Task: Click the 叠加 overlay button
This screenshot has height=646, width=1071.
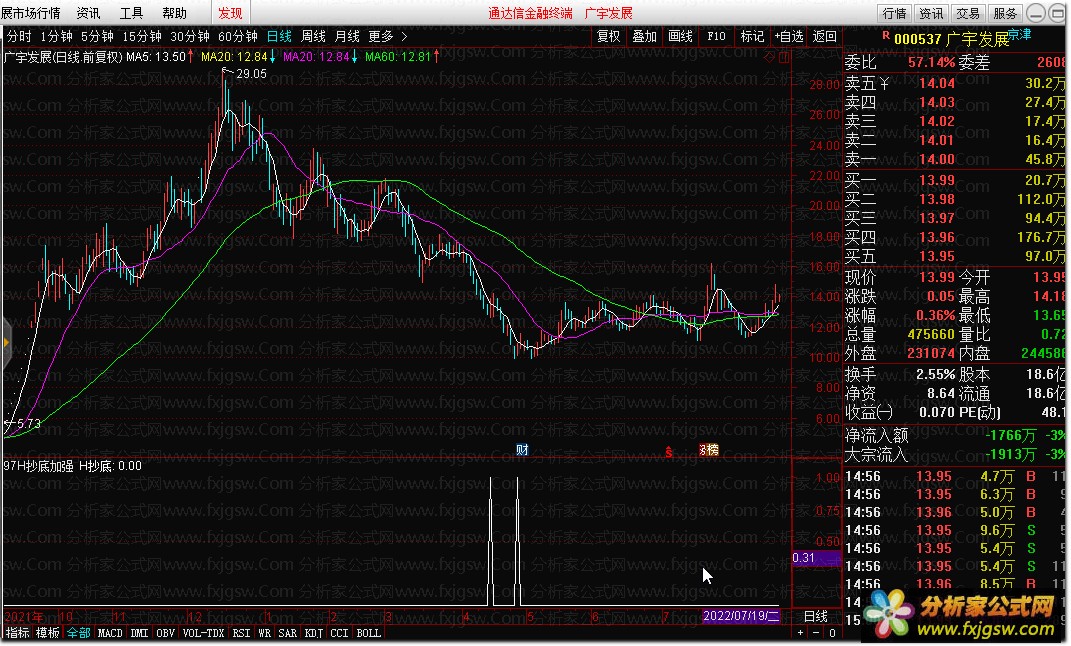Action: (644, 36)
